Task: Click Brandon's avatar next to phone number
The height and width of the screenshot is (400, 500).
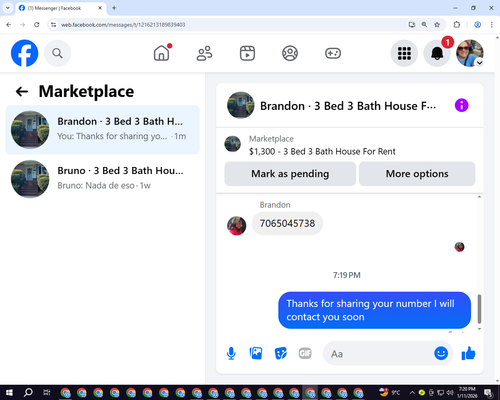Action: pyautogui.click(x=237, y=226)
